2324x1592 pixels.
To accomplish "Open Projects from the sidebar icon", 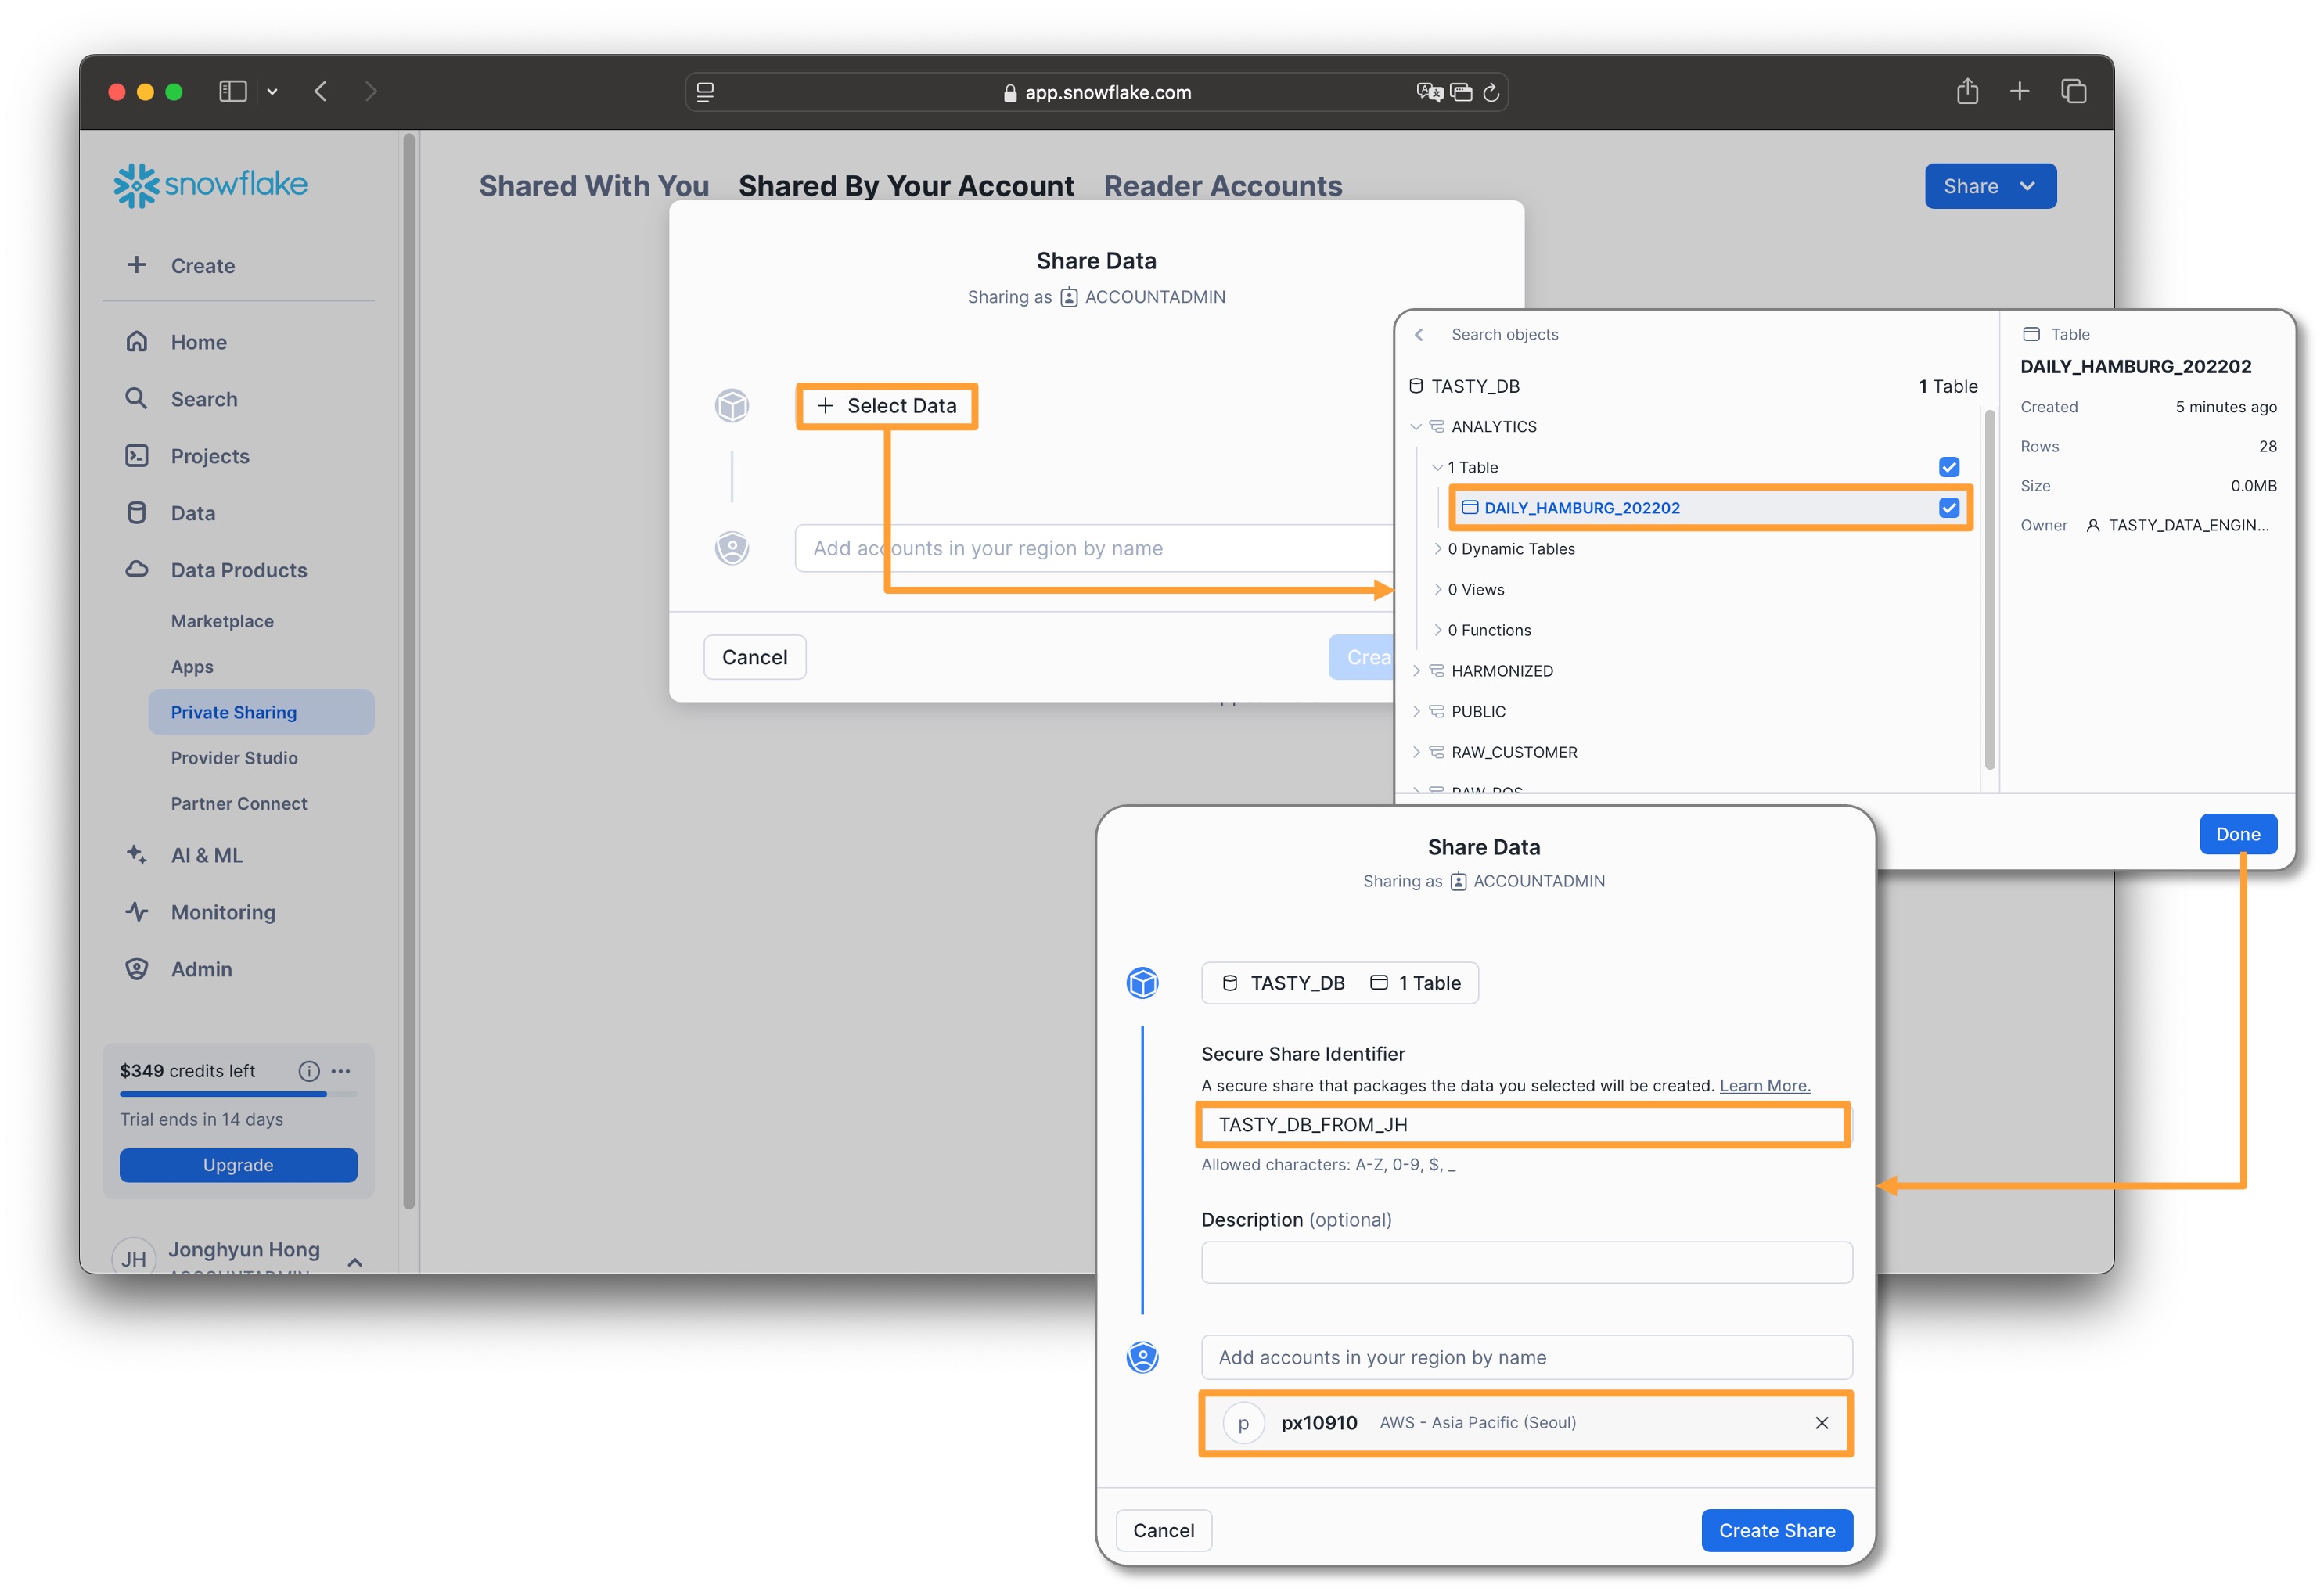I will pos(137,456).
